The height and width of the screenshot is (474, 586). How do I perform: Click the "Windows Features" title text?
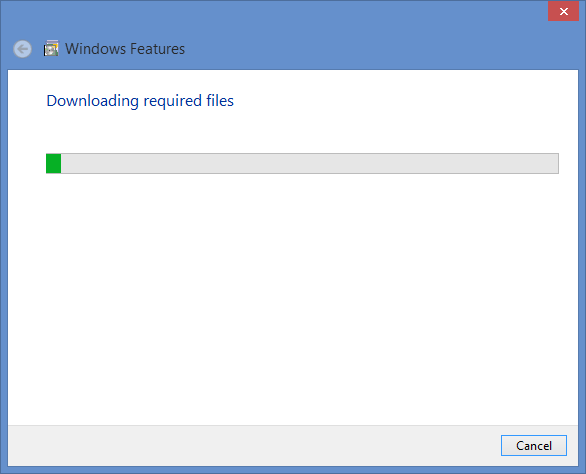[125, 49]
